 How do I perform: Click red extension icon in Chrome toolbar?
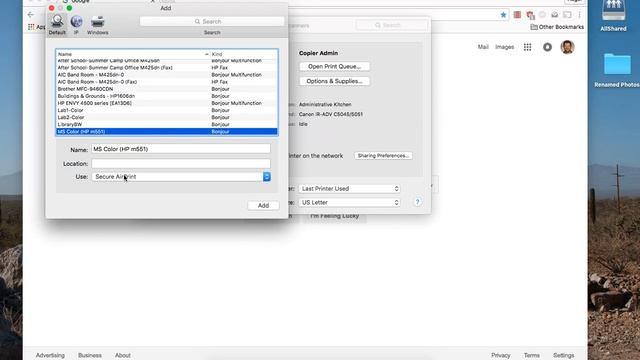(517, 15)
